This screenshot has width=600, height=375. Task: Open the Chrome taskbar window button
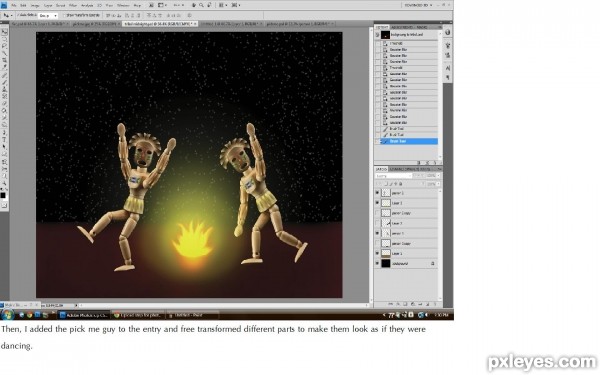coord(138,315)
